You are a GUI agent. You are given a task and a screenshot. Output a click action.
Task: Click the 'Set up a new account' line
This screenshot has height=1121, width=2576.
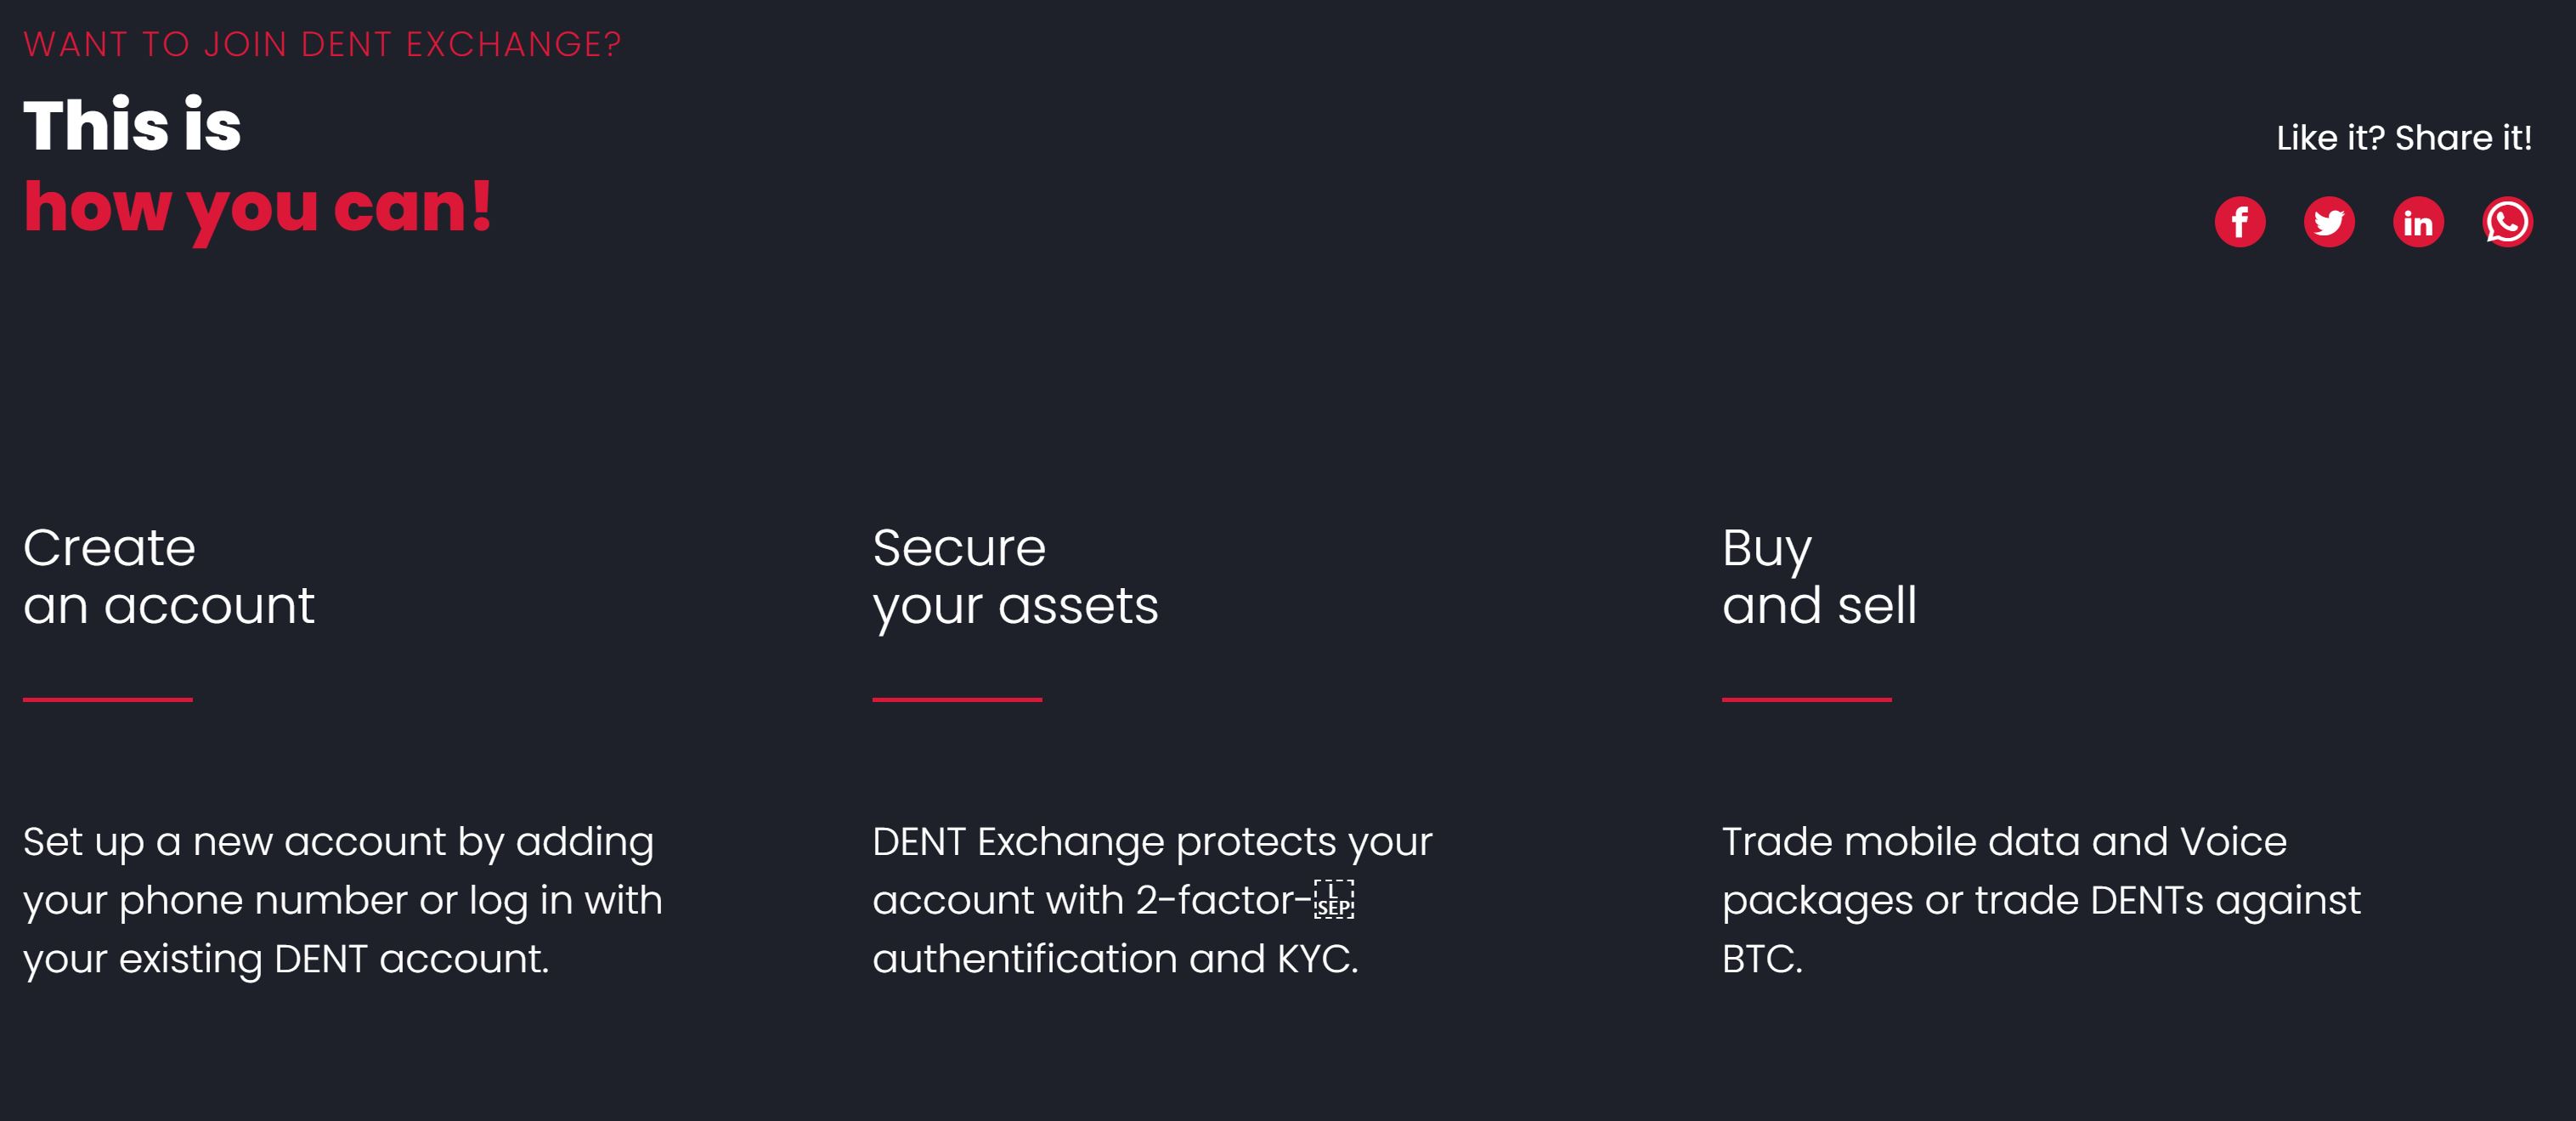click(338, 842)
